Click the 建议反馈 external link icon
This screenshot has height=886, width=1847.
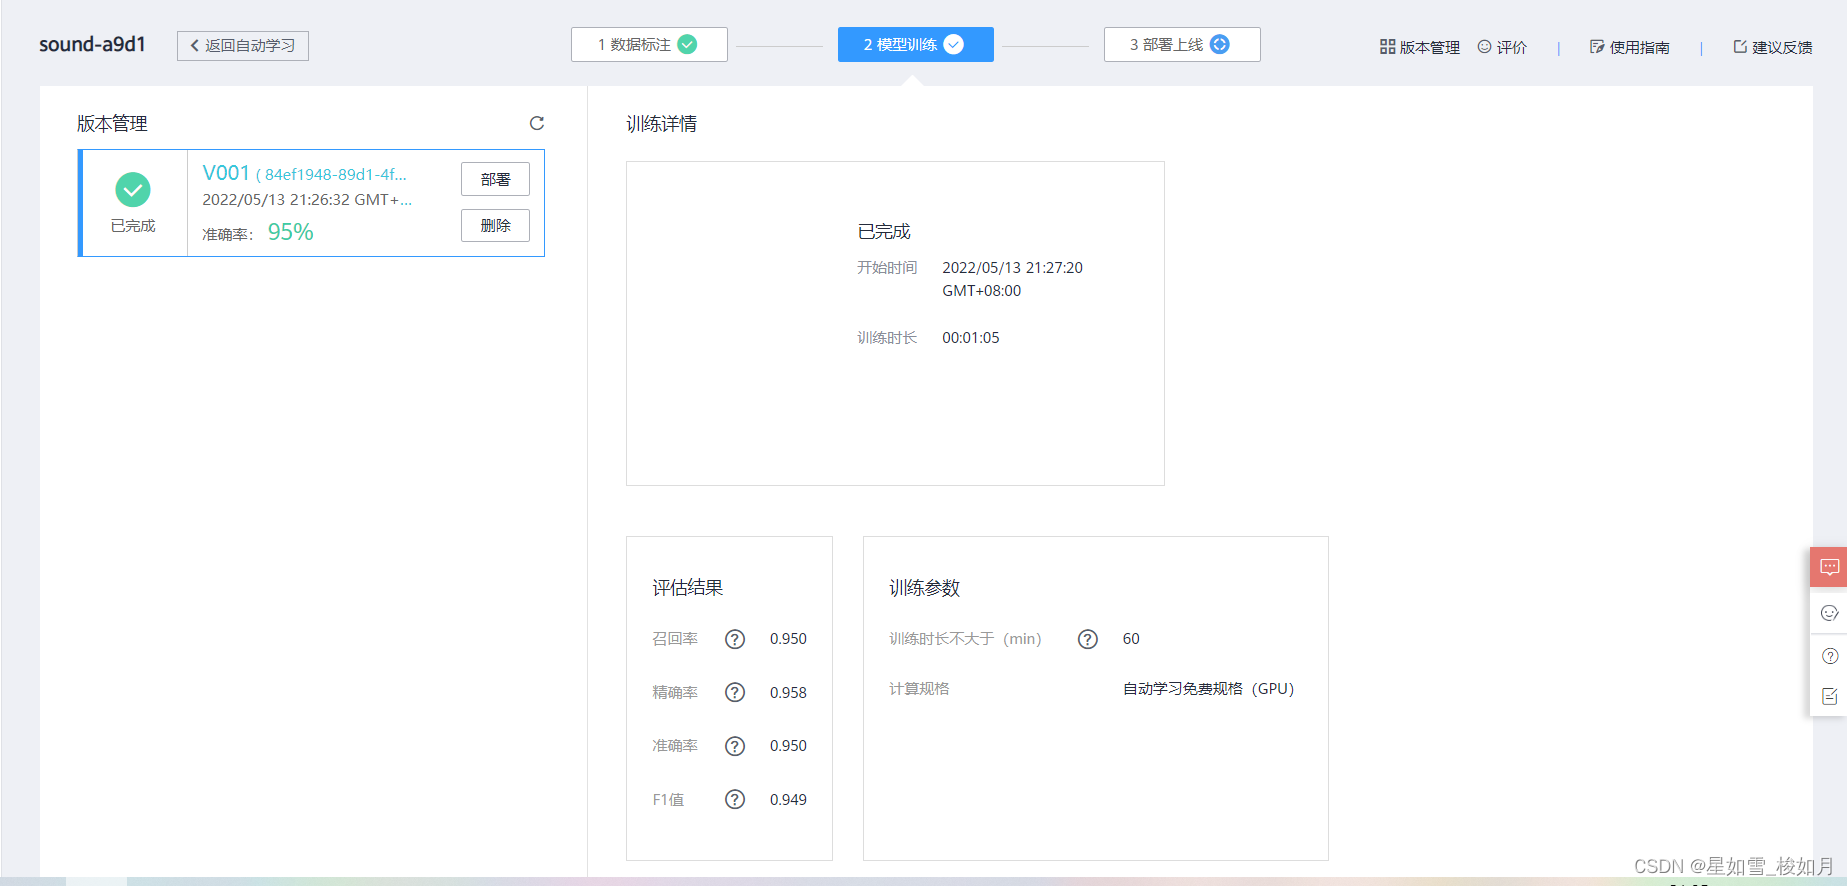pyautogui.click(x=1740, y=46)
